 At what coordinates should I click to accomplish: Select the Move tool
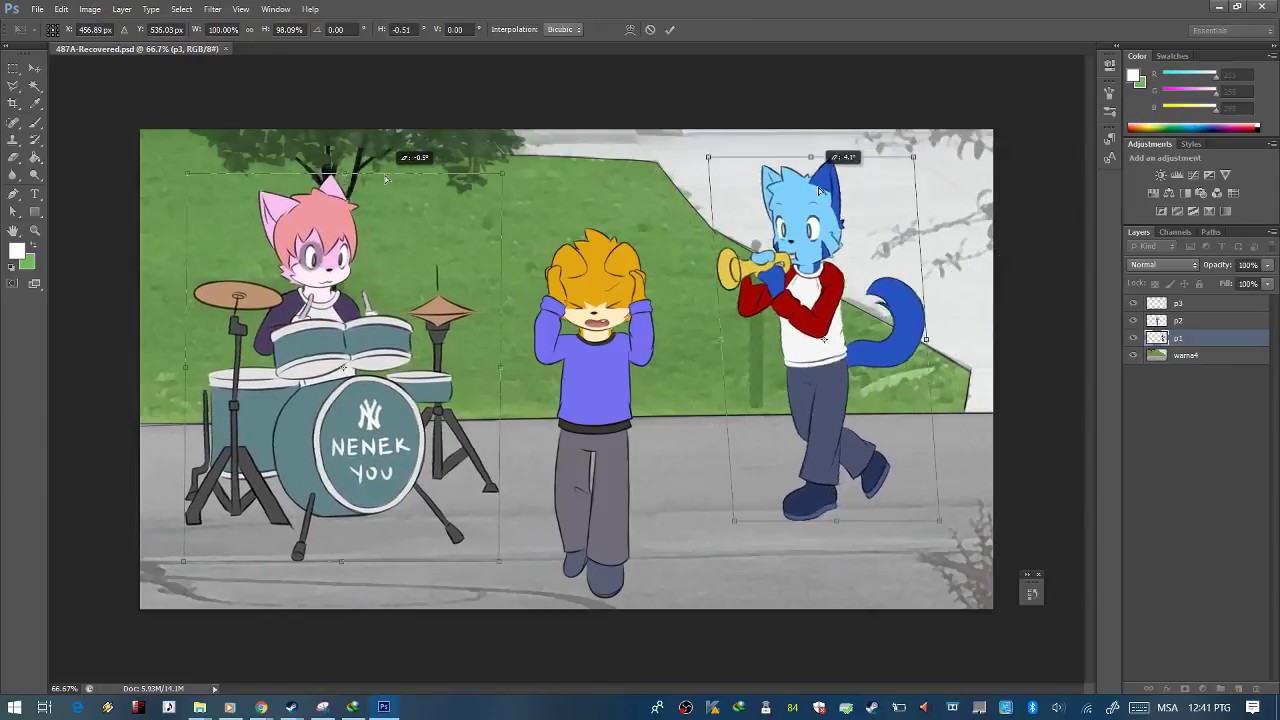pos(34,68)
